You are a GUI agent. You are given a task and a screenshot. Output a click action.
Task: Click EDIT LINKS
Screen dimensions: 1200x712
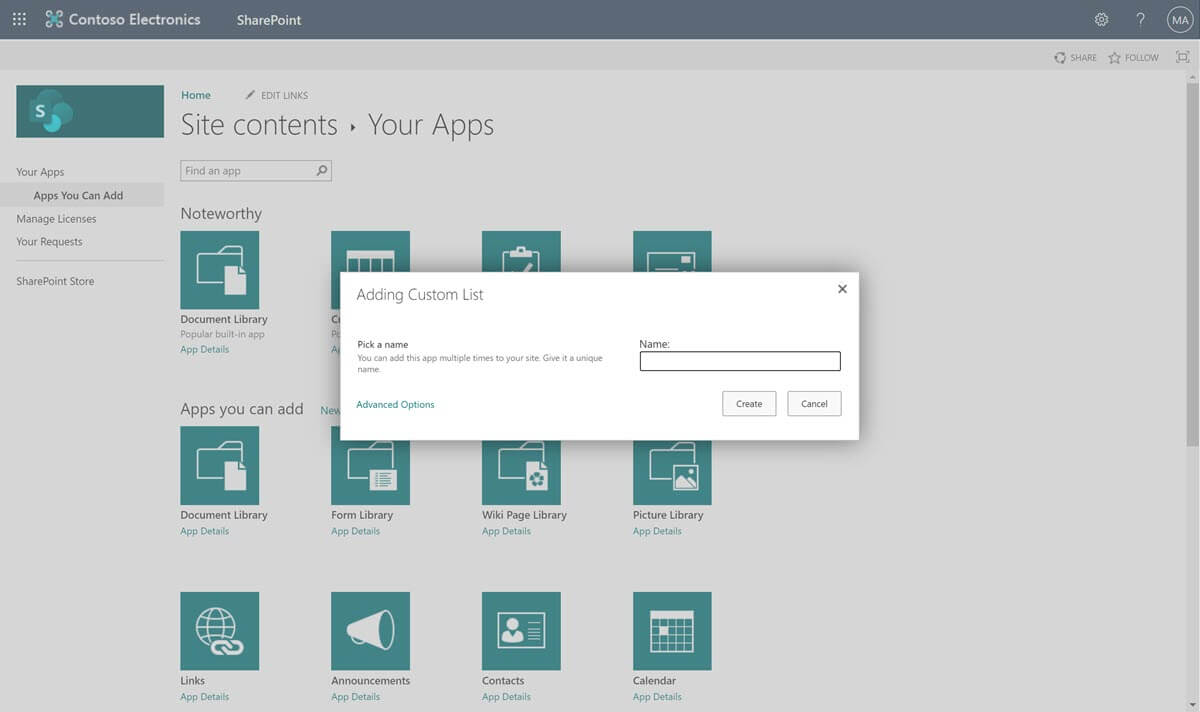point(277,95)
